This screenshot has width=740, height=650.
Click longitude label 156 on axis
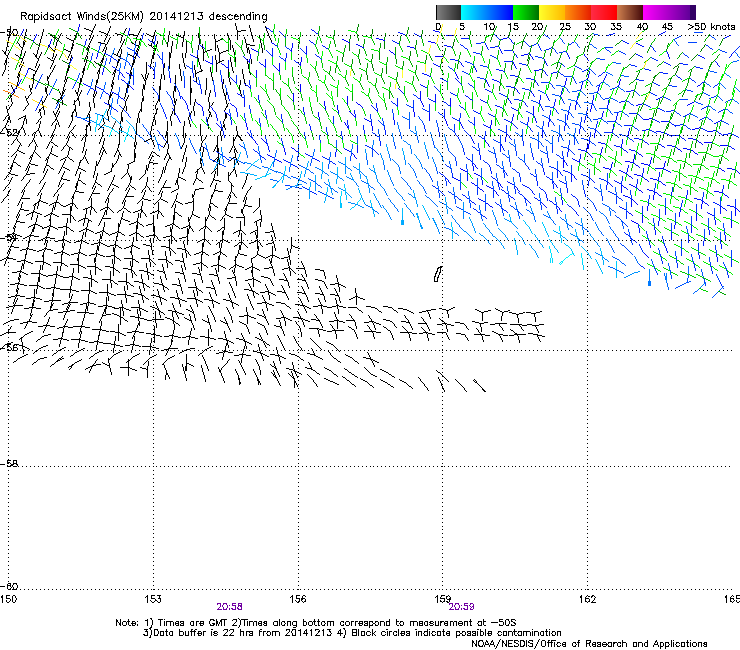coord(298,599)
